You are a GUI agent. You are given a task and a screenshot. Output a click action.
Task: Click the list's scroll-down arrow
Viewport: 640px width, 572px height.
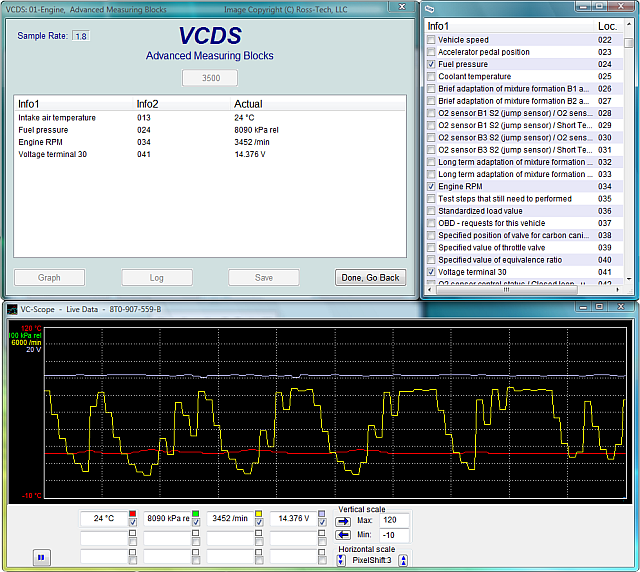point(629,279)
